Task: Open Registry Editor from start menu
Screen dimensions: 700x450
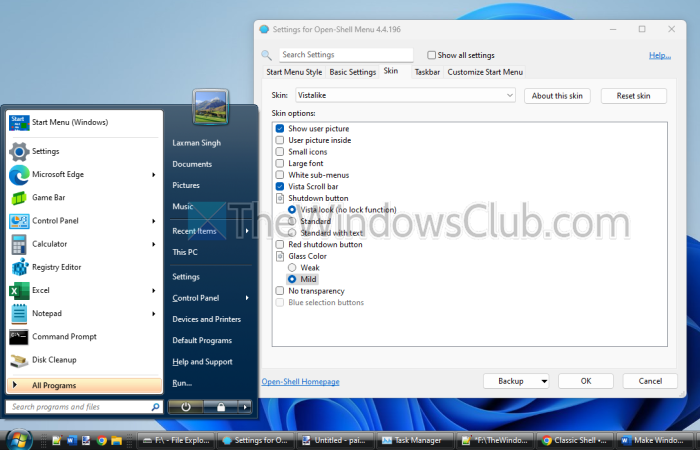Action: (84, 267)
